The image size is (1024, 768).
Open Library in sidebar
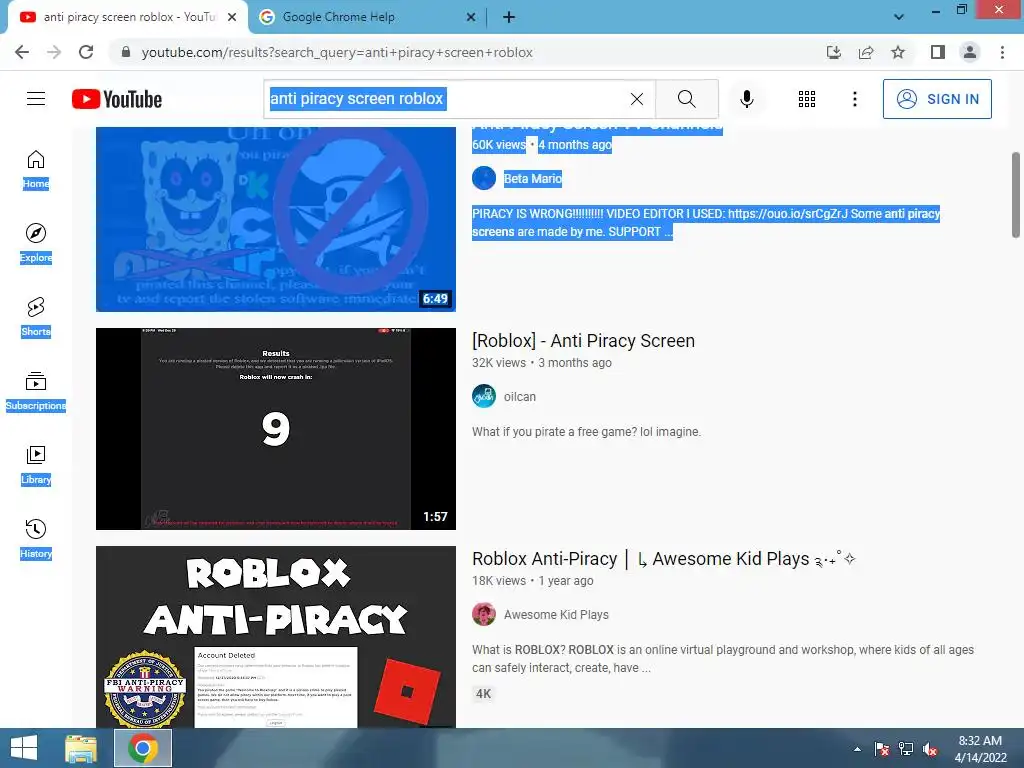[x=36, y=465]
